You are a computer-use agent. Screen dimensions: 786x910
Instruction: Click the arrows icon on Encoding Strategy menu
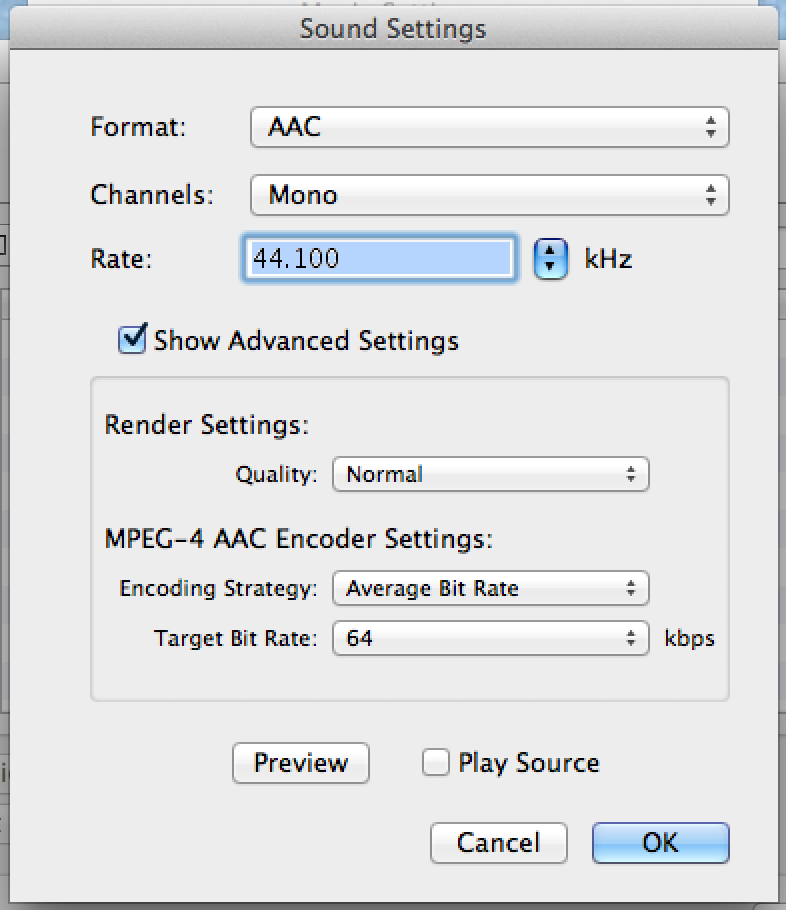click(x=631, y=588)
